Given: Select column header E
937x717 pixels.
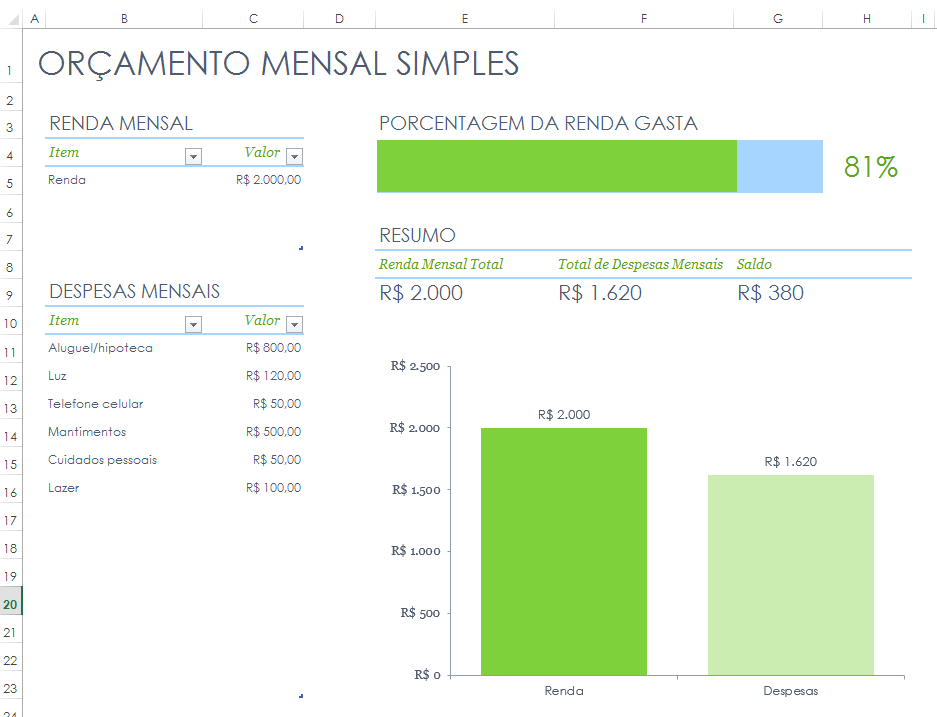Looking at the screenshot, I should [464, 18].
